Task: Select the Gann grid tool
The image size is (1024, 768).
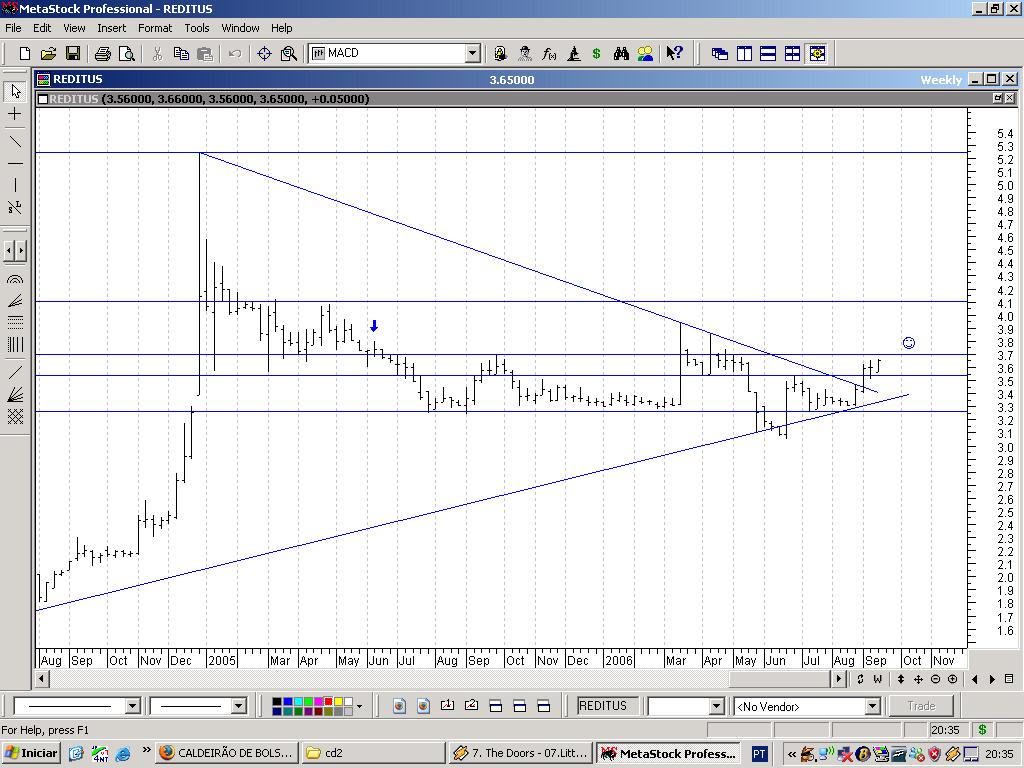Action: [15, 416]
